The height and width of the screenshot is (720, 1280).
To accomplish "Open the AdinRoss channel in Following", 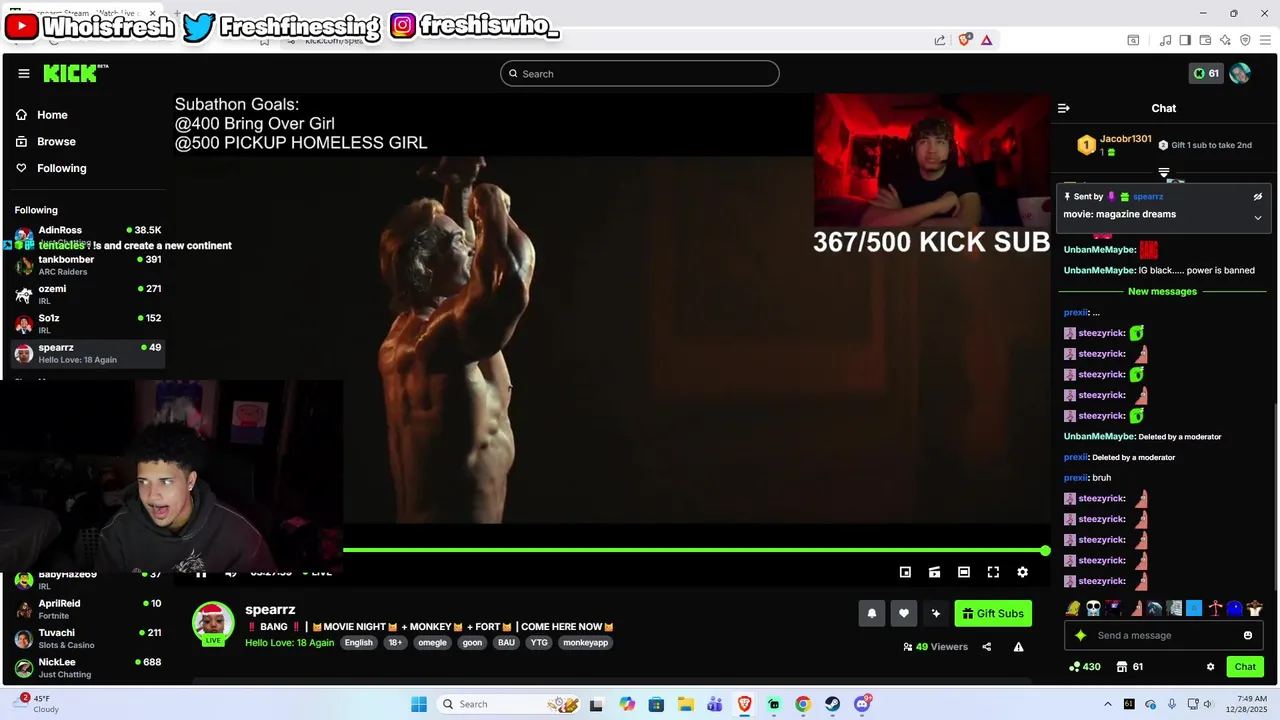I will click(x=88, y=236).
